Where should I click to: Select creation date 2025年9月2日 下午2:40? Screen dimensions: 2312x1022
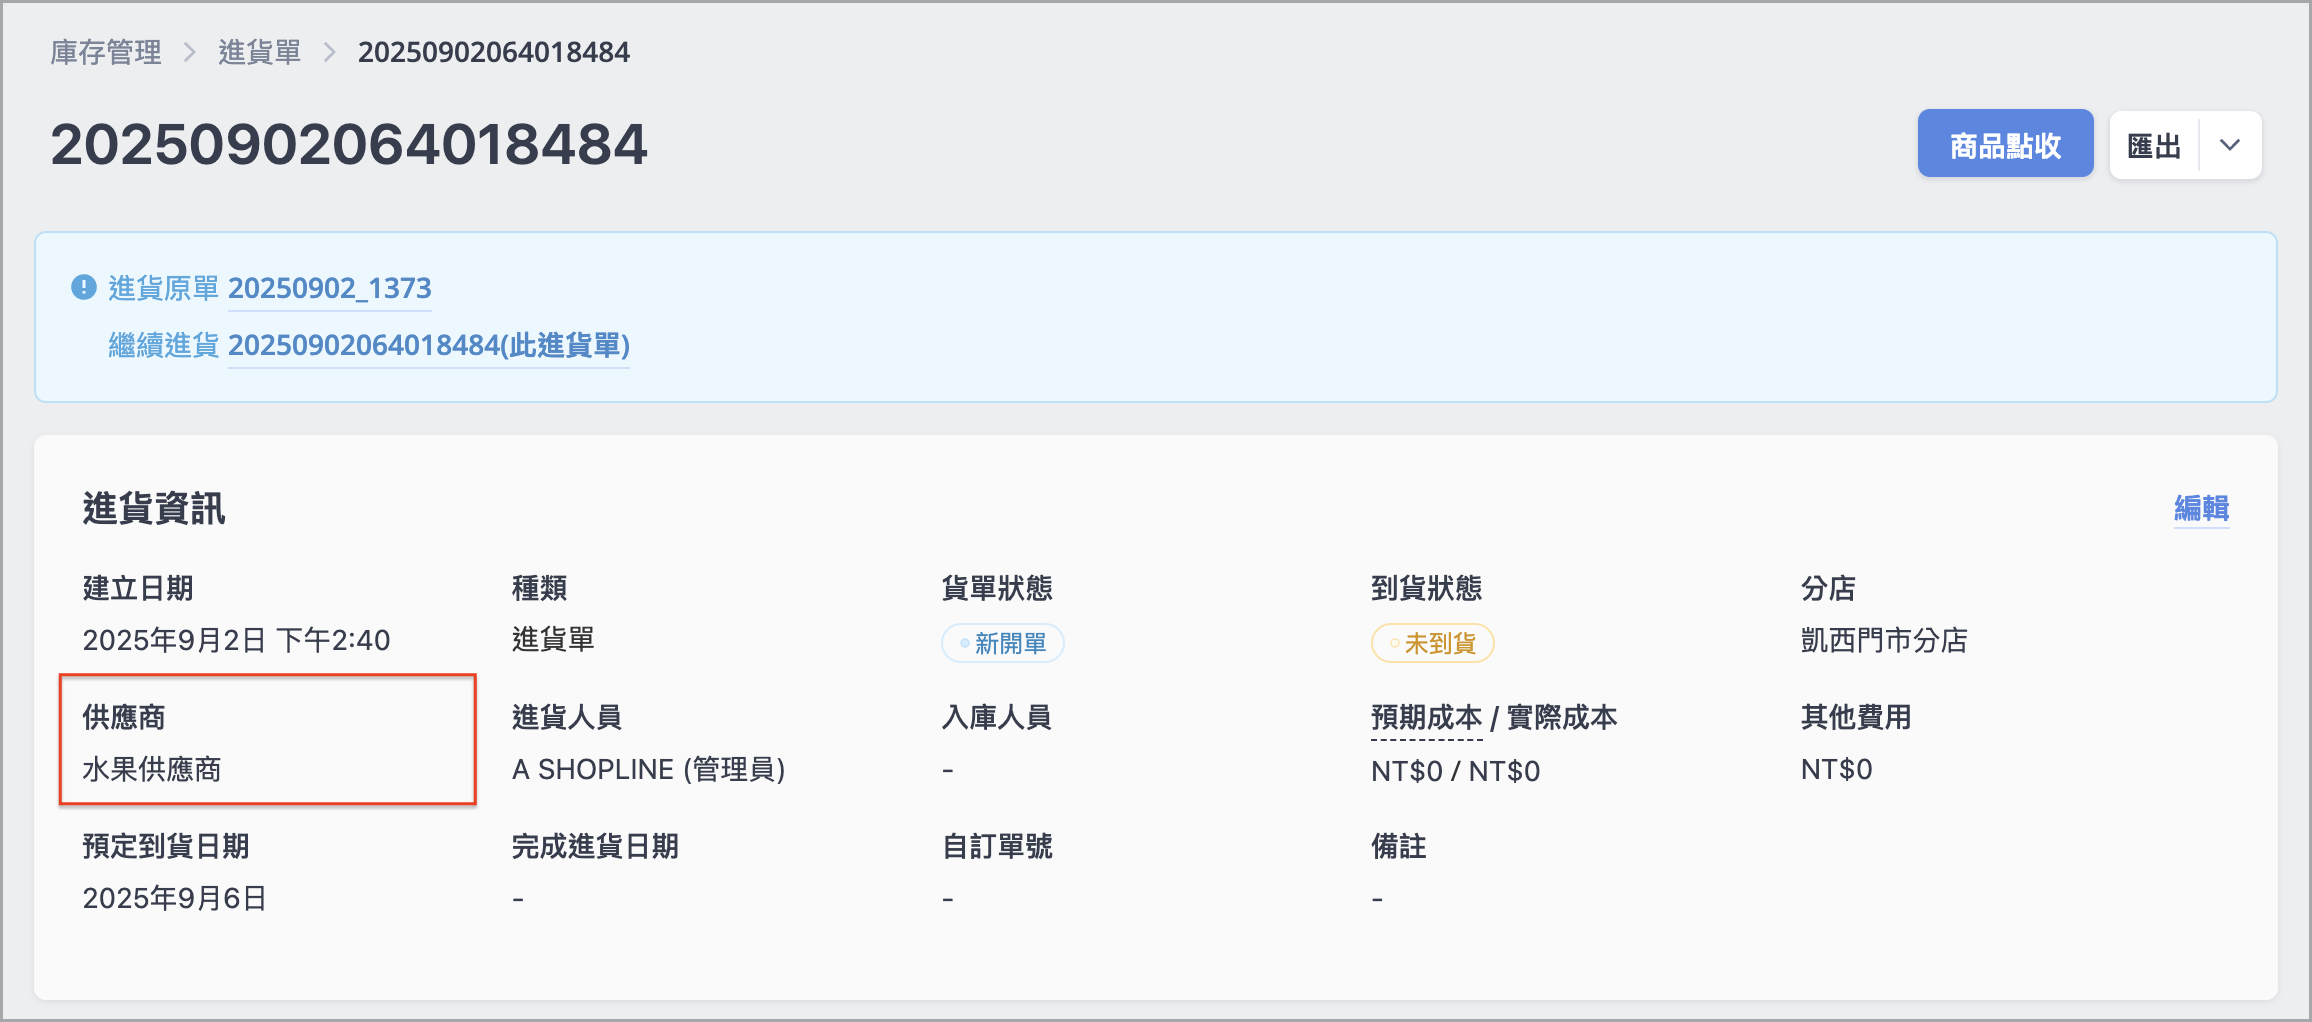(236, 640)
